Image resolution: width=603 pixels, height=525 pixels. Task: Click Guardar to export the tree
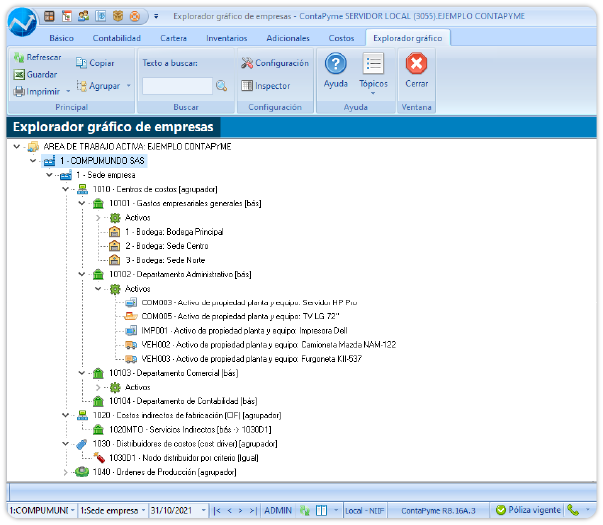(x=35, y=74)
